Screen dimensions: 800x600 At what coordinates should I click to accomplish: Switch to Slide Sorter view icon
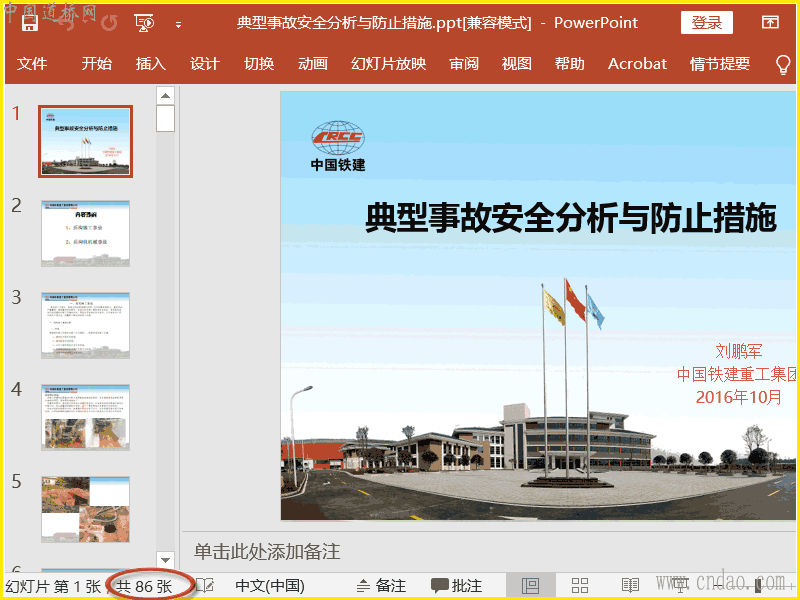pyautogui.click(x=580, y=585)
